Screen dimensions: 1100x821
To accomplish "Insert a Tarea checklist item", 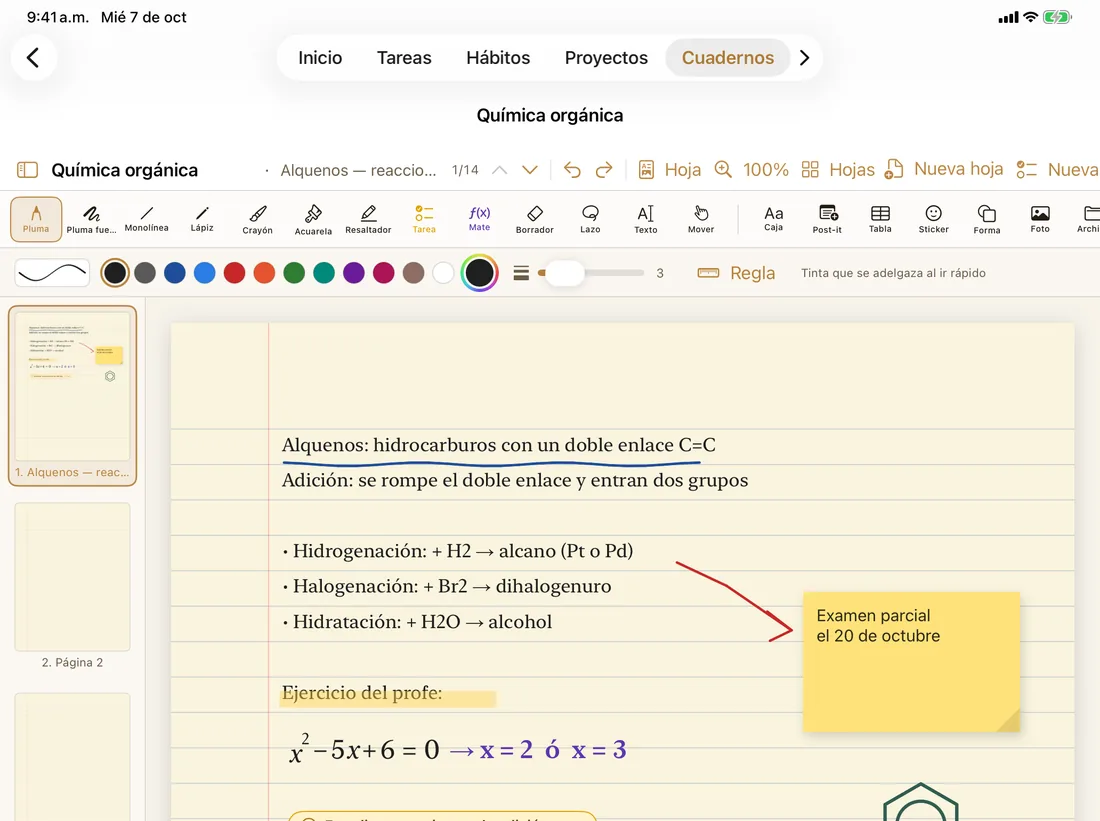I will (x=424, y=219).
